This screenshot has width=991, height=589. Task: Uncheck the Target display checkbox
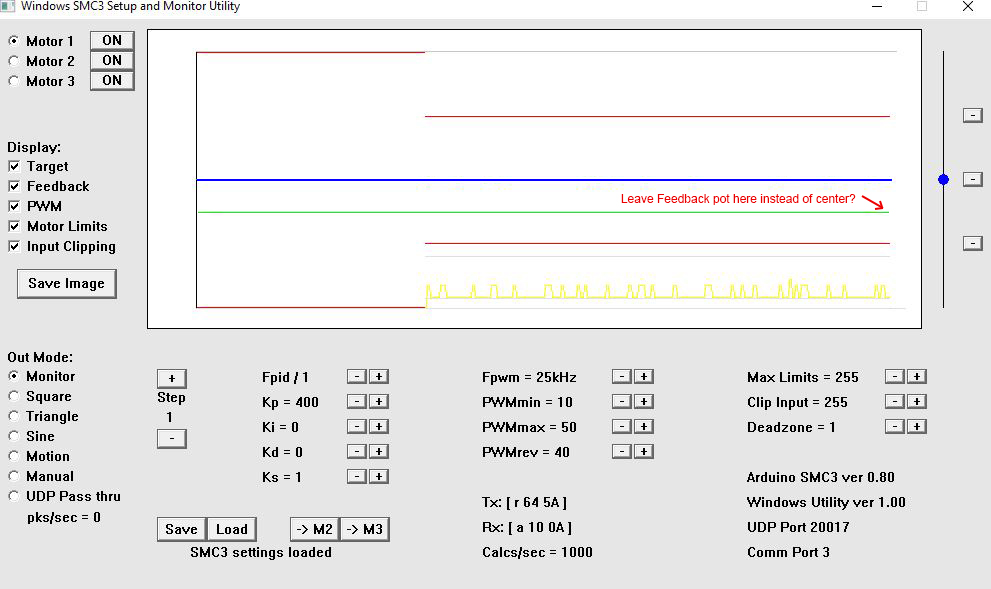coord(14,166)
